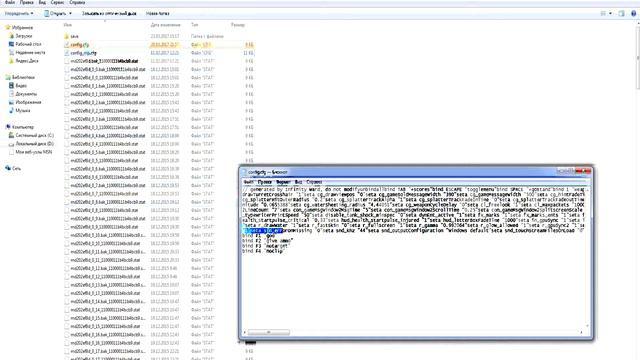The image size is (640, 360).
Task: Sort by the Размер column header
Action: coord(238,25)
